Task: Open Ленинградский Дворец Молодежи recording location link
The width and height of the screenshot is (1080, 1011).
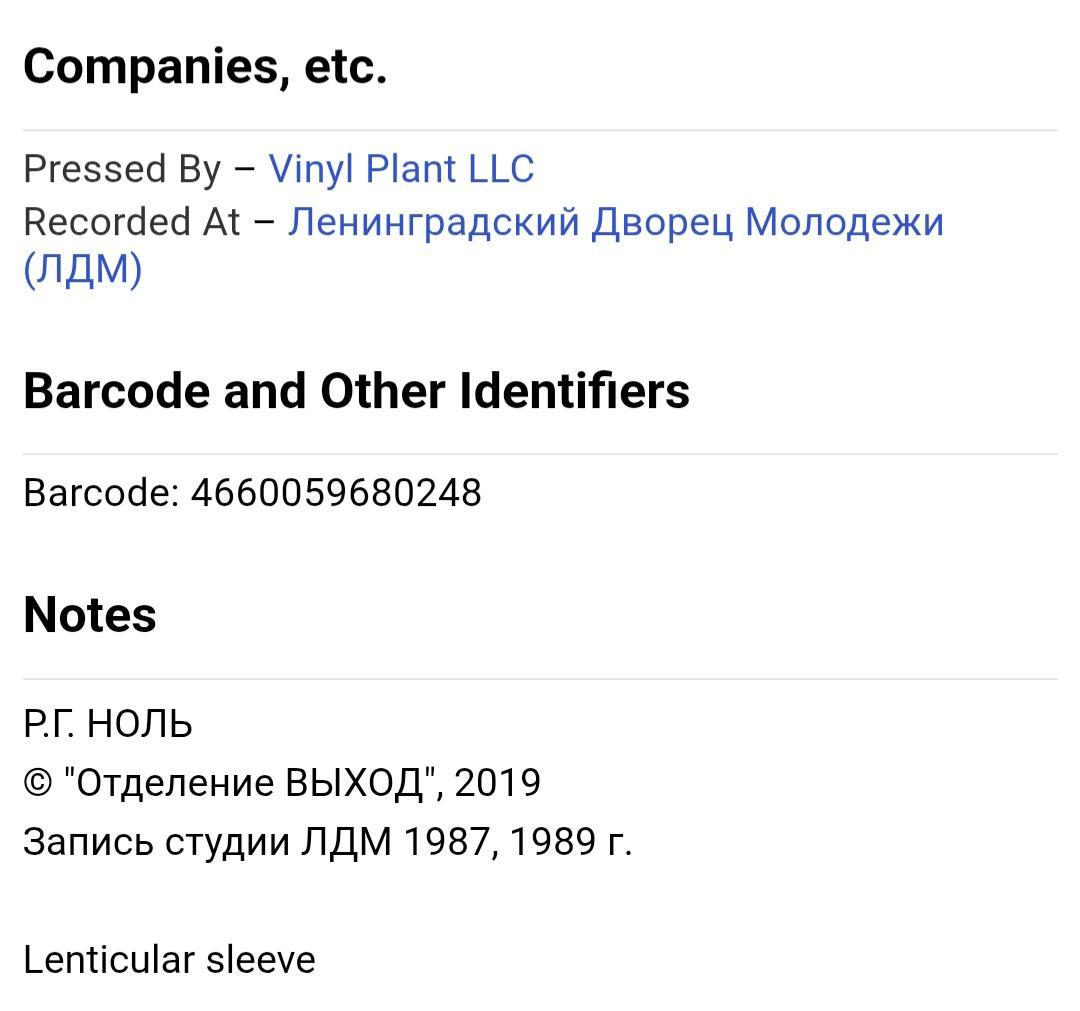Action: (615, 222)
